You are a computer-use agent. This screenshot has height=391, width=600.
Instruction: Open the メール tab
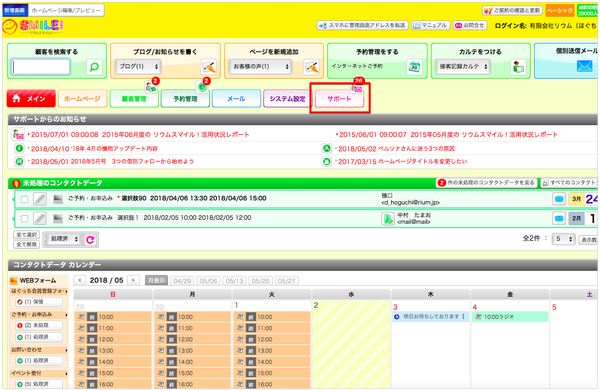(236, 99)
